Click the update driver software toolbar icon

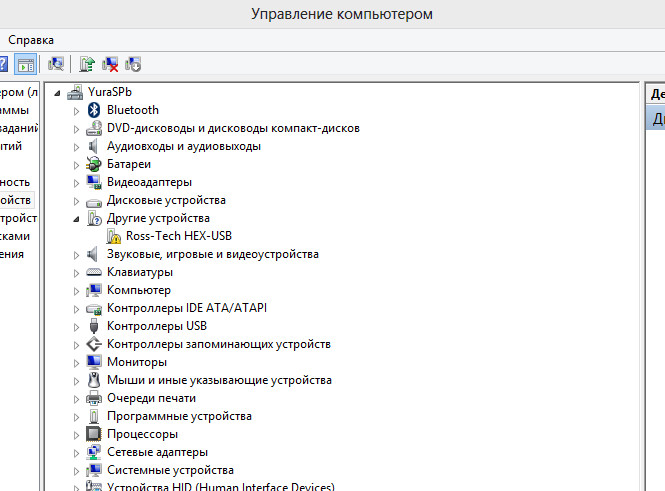[87, 64]
